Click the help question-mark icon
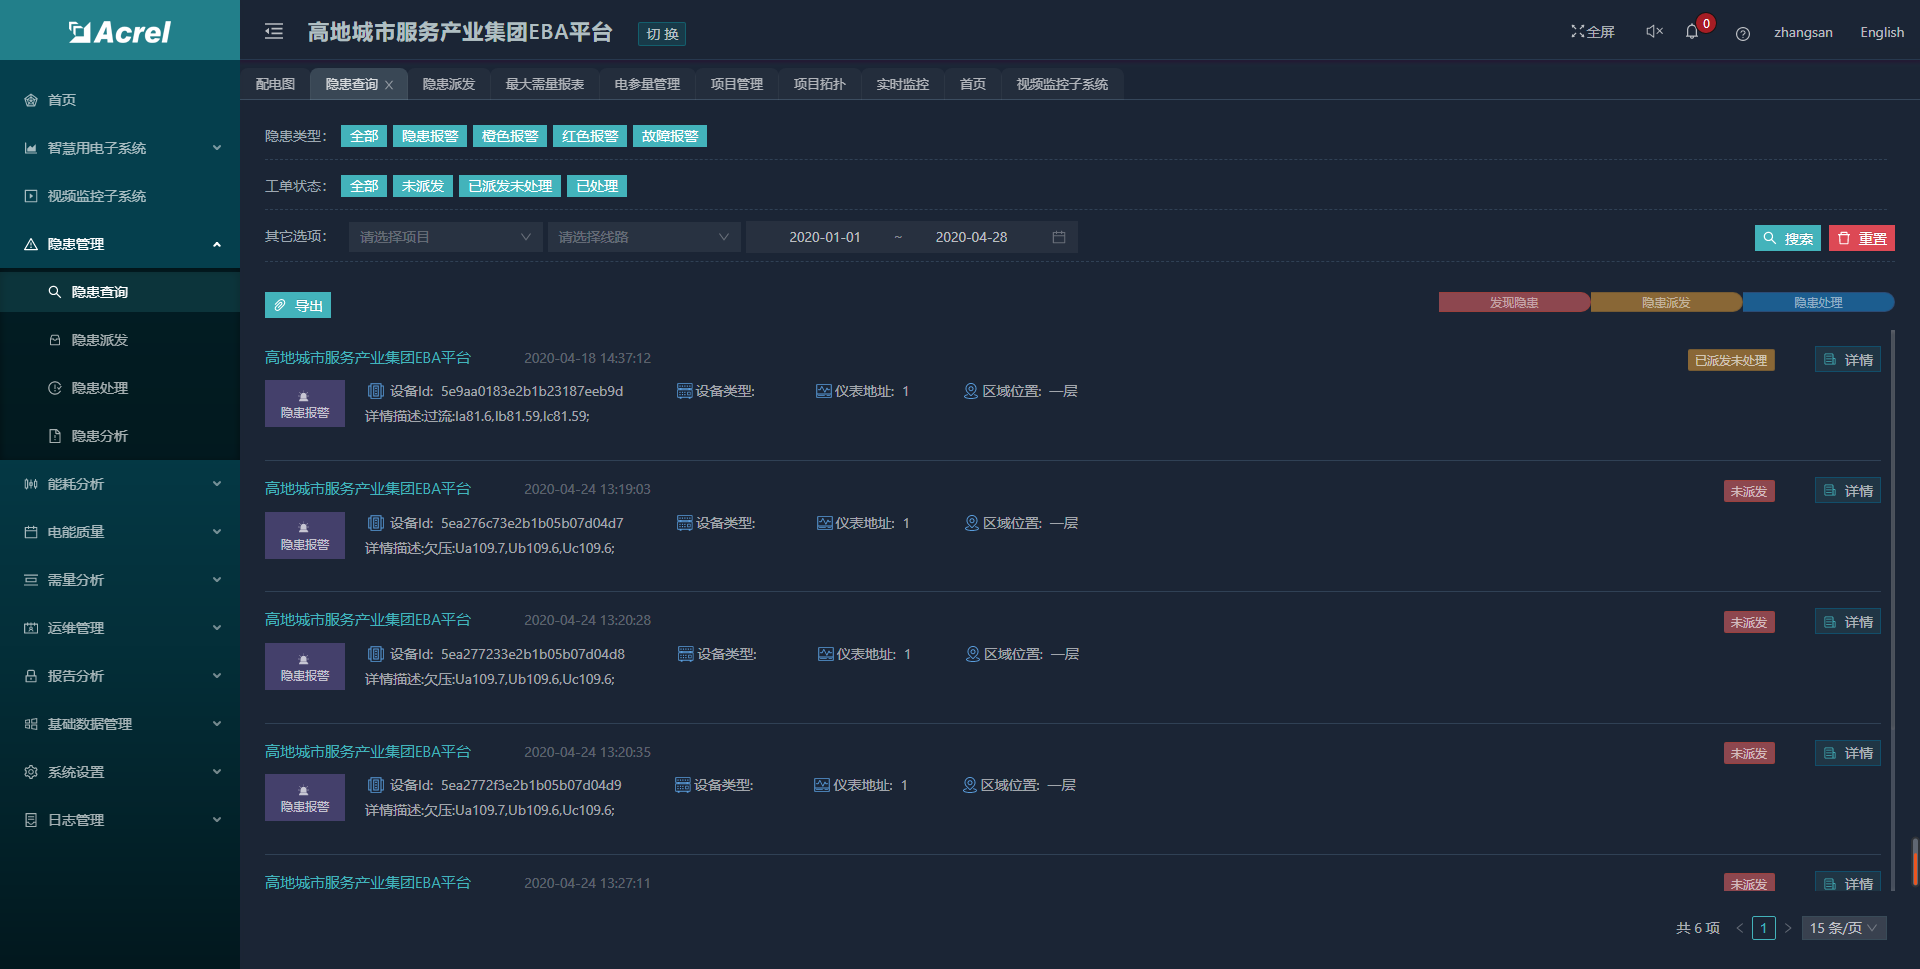 (x=1743, y=33)
